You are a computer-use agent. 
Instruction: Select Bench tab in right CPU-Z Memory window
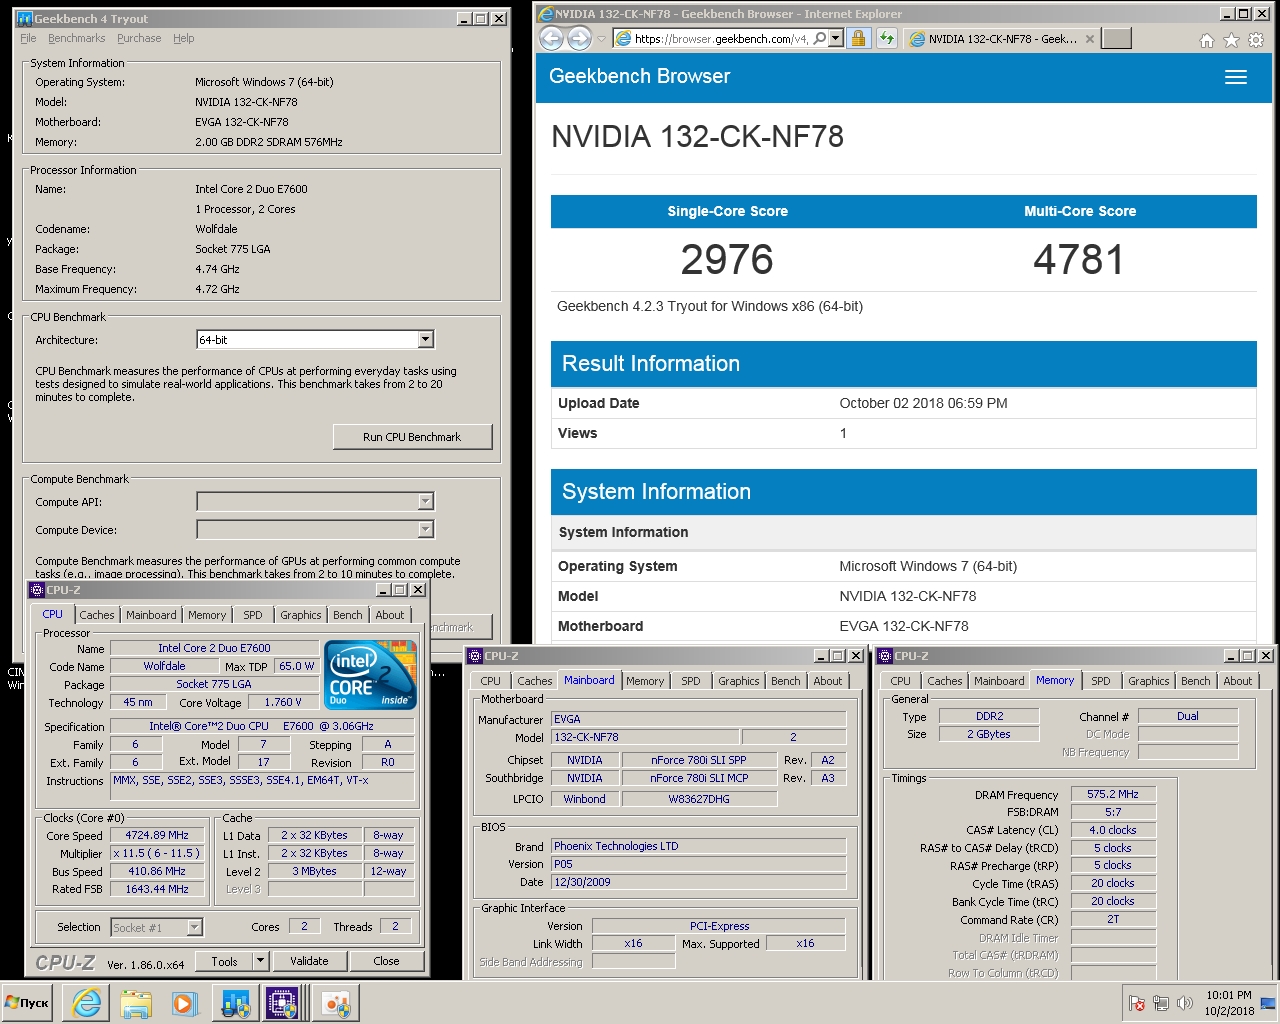tap(1196, 681)
